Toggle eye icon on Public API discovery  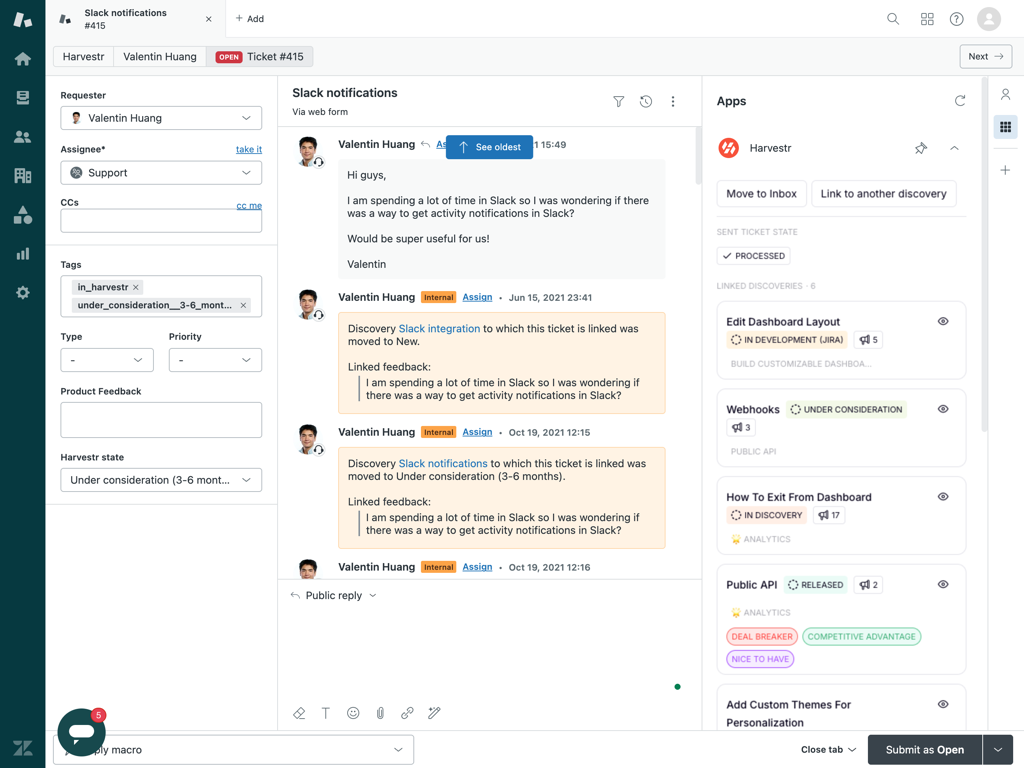943,585
